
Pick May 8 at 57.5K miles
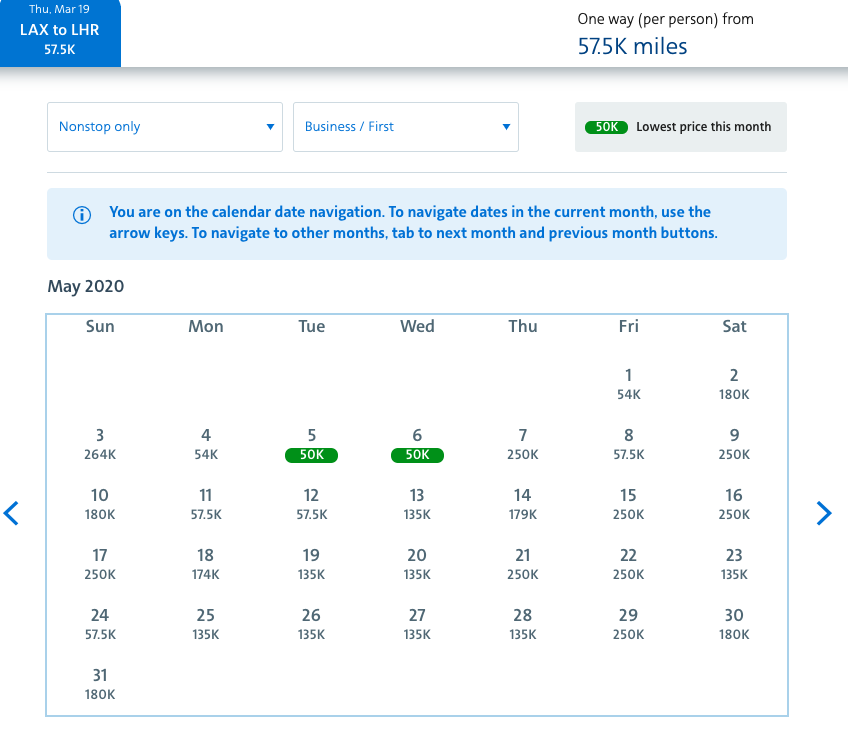coord(628,445)
